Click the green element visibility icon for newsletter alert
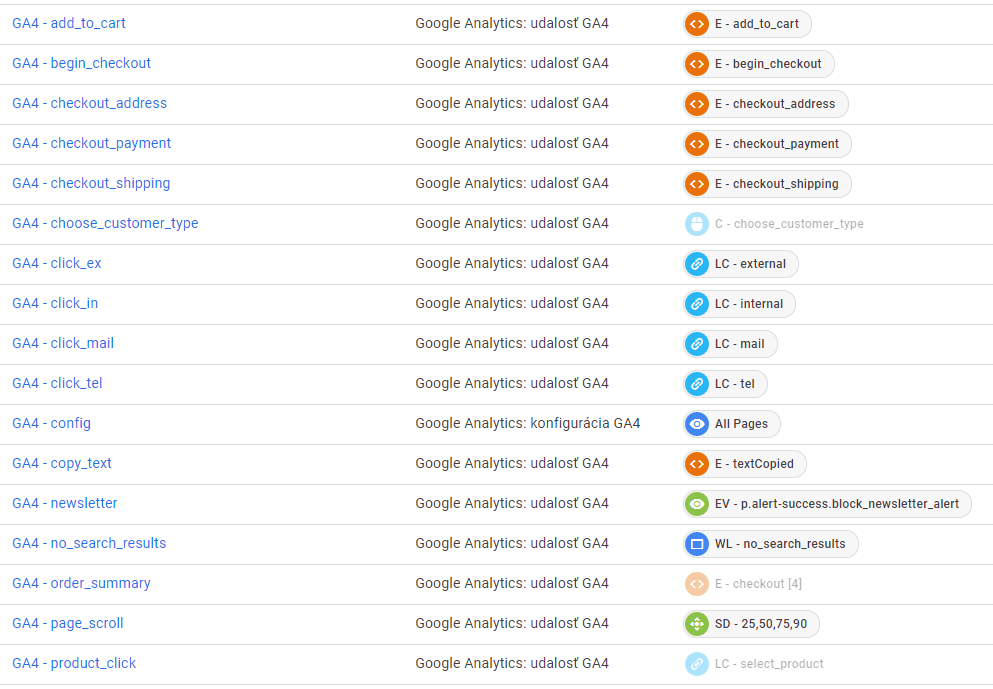The height and width of the screenshot is (689, 993). pos(697,504)
